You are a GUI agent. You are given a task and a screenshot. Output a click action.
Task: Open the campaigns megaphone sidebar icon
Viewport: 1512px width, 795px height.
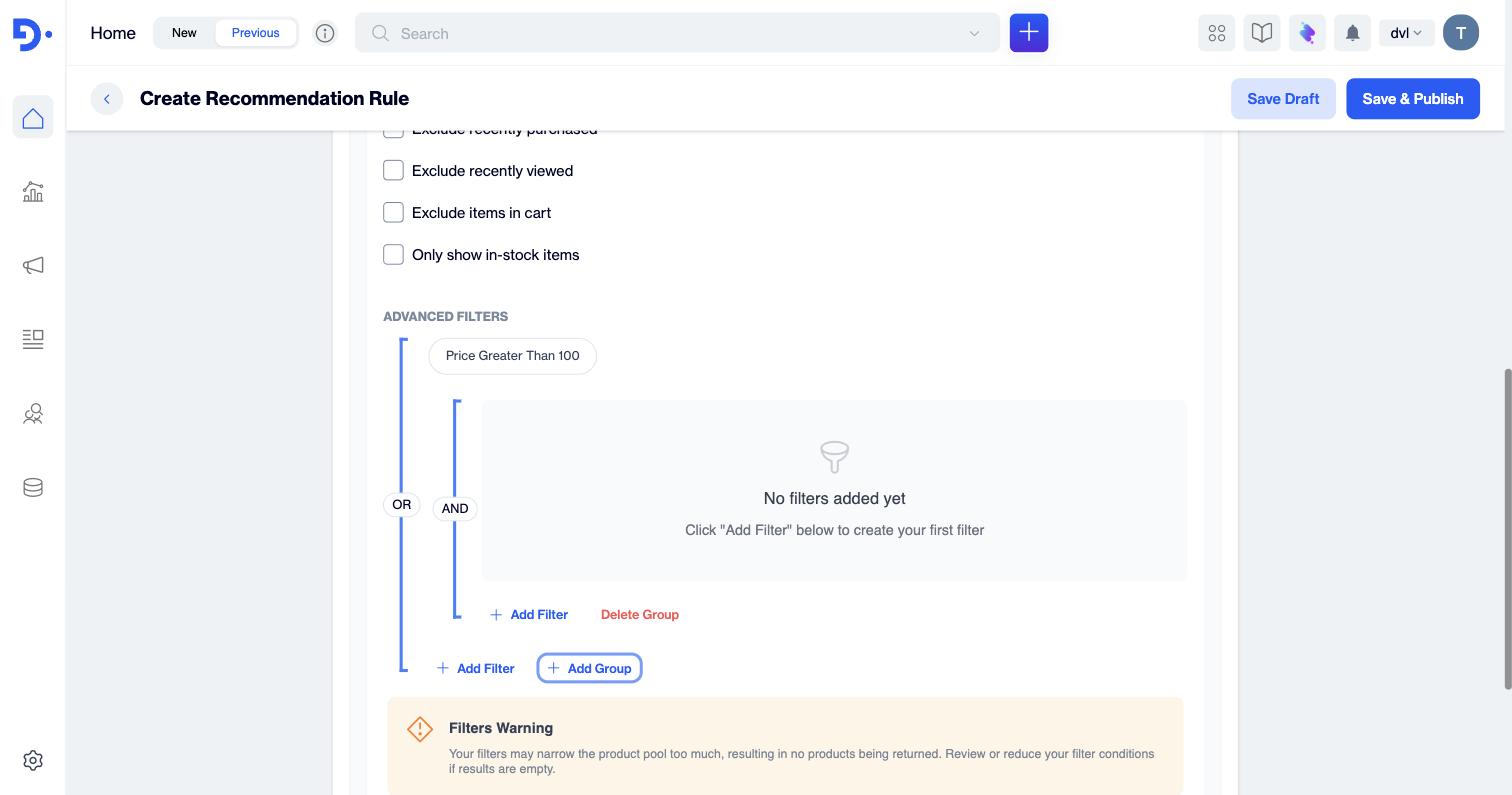[33, 265]
